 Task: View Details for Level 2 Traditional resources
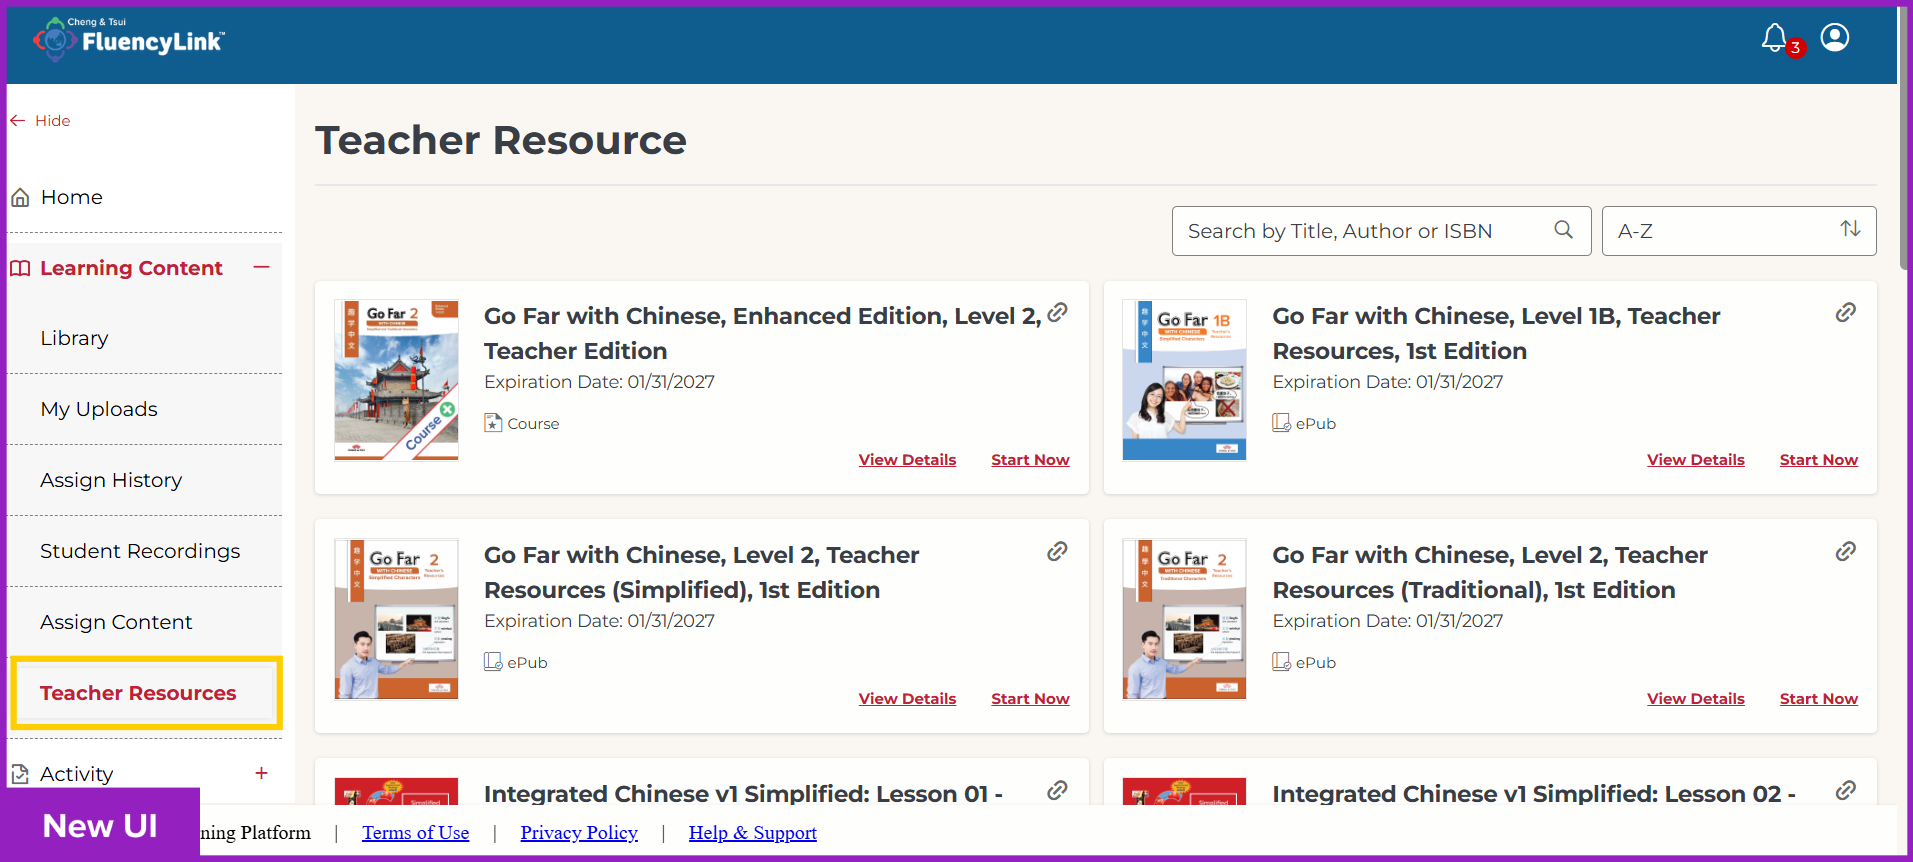coord(1696,699)
